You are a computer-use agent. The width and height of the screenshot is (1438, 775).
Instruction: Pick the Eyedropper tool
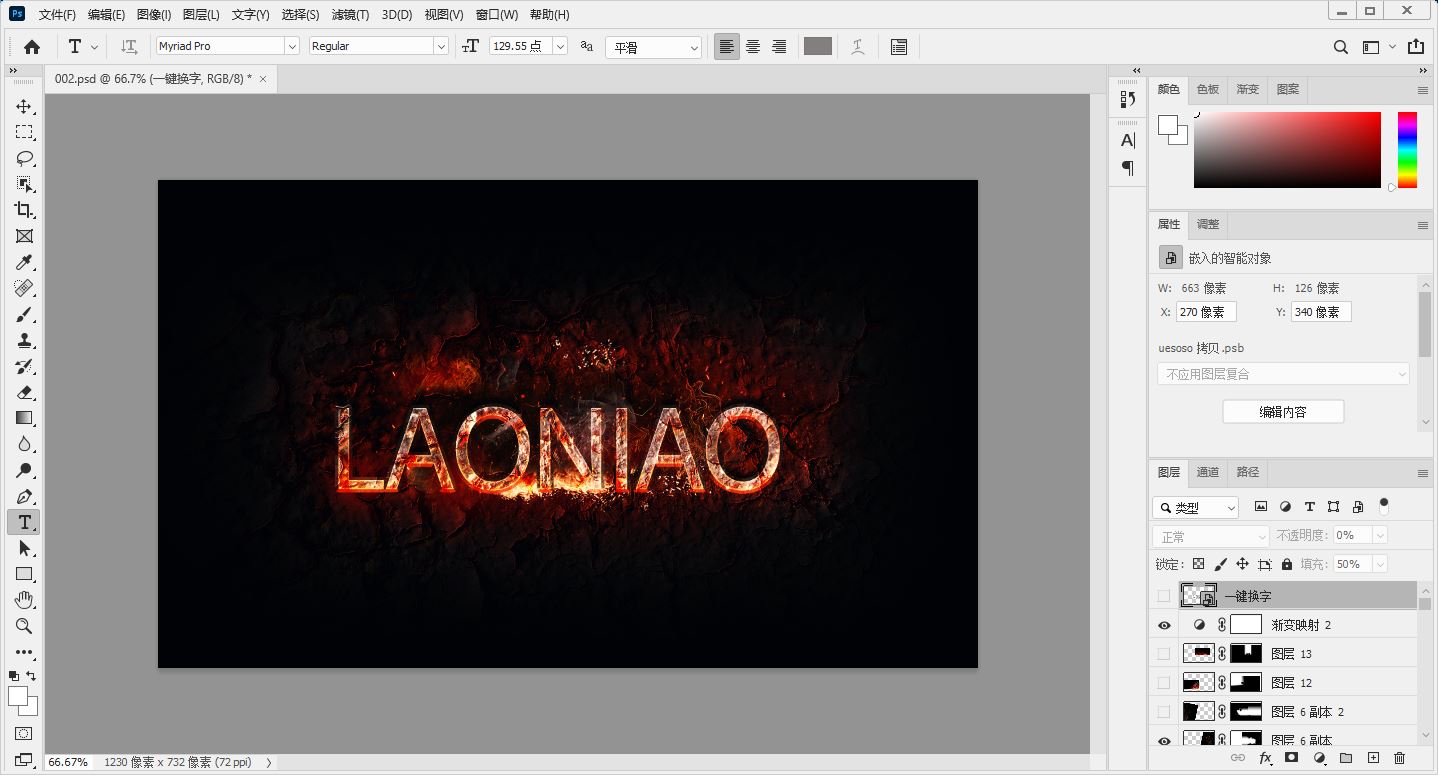pyautogui.click(x=24, y=262)
